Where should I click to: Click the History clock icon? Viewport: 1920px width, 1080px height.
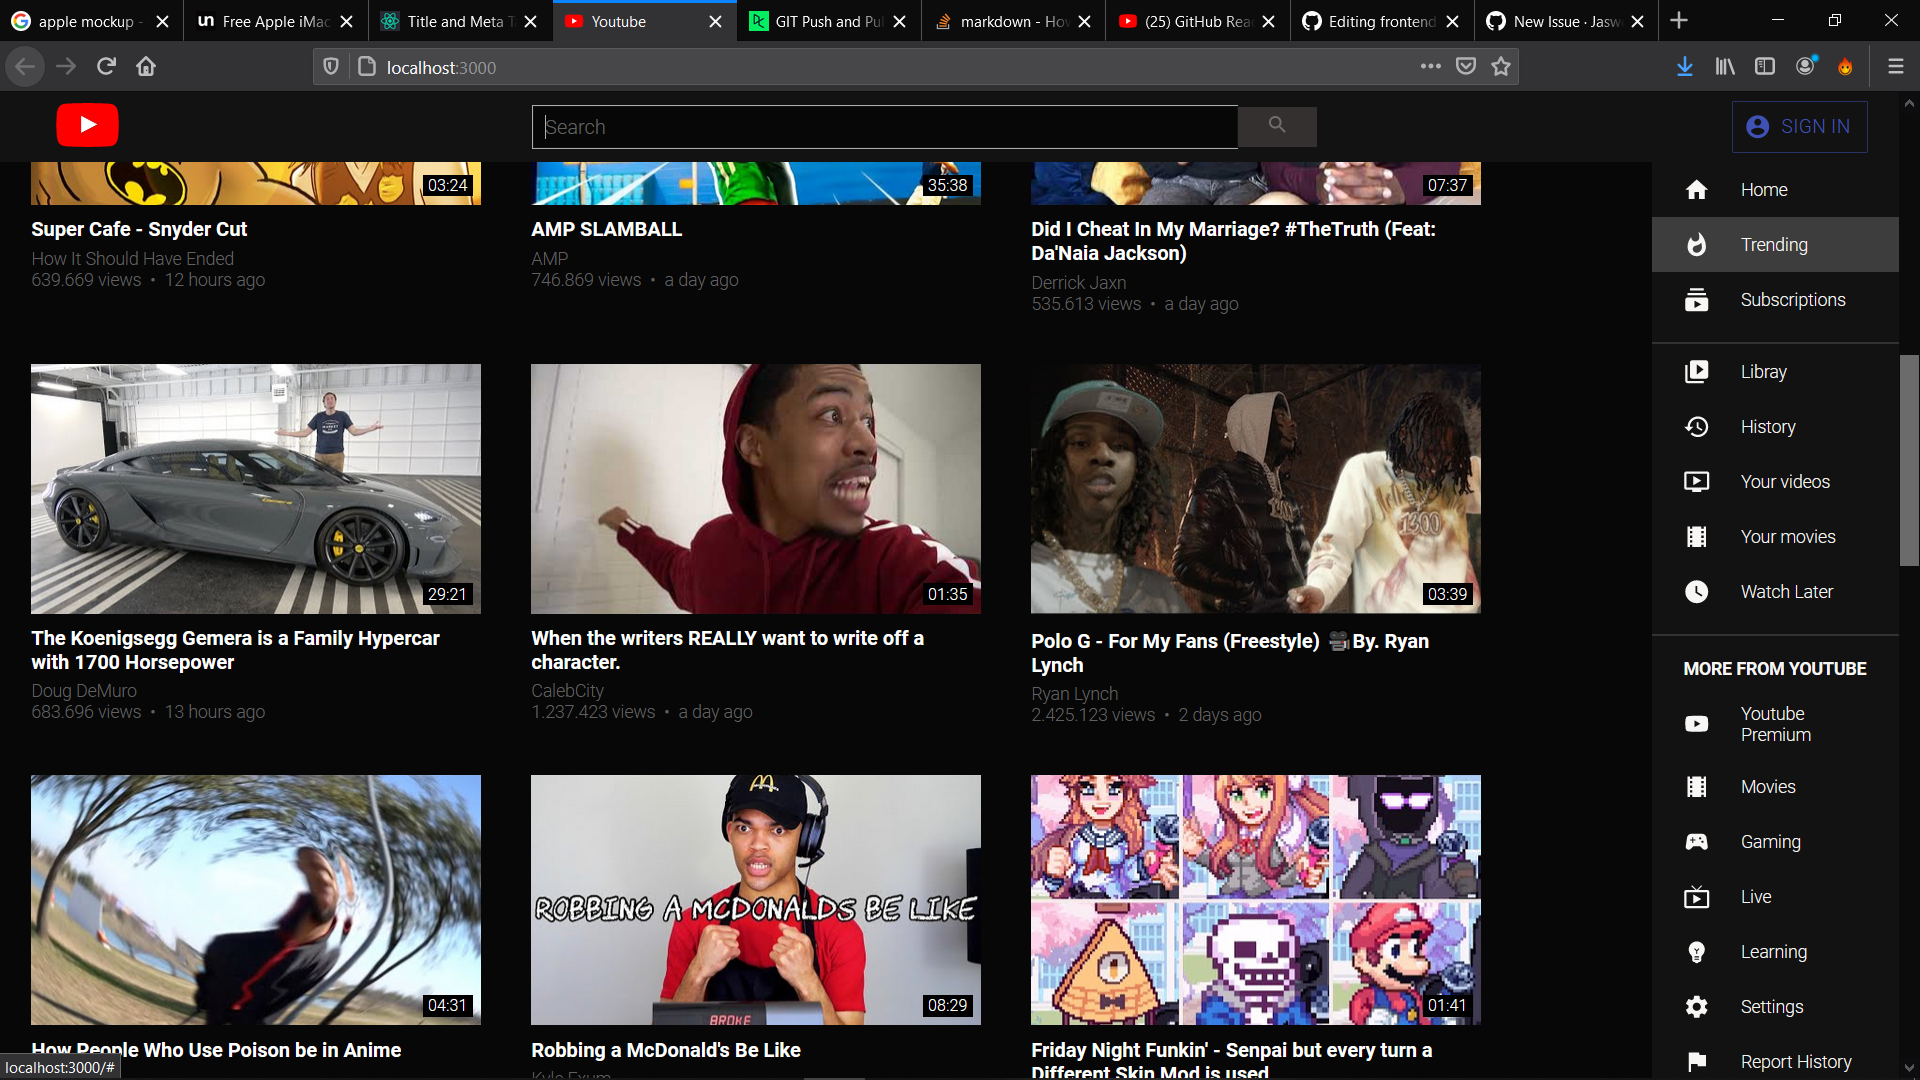coord(1697,427)
